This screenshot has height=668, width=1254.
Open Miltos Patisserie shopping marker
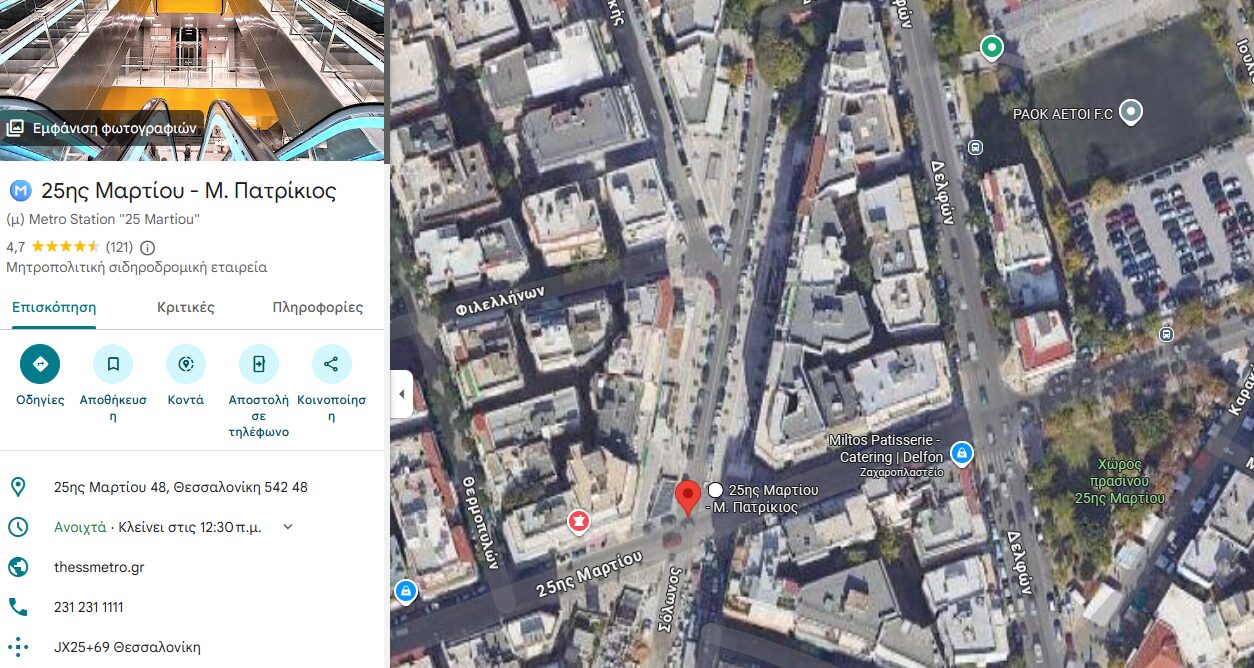[x=962, y=452]
